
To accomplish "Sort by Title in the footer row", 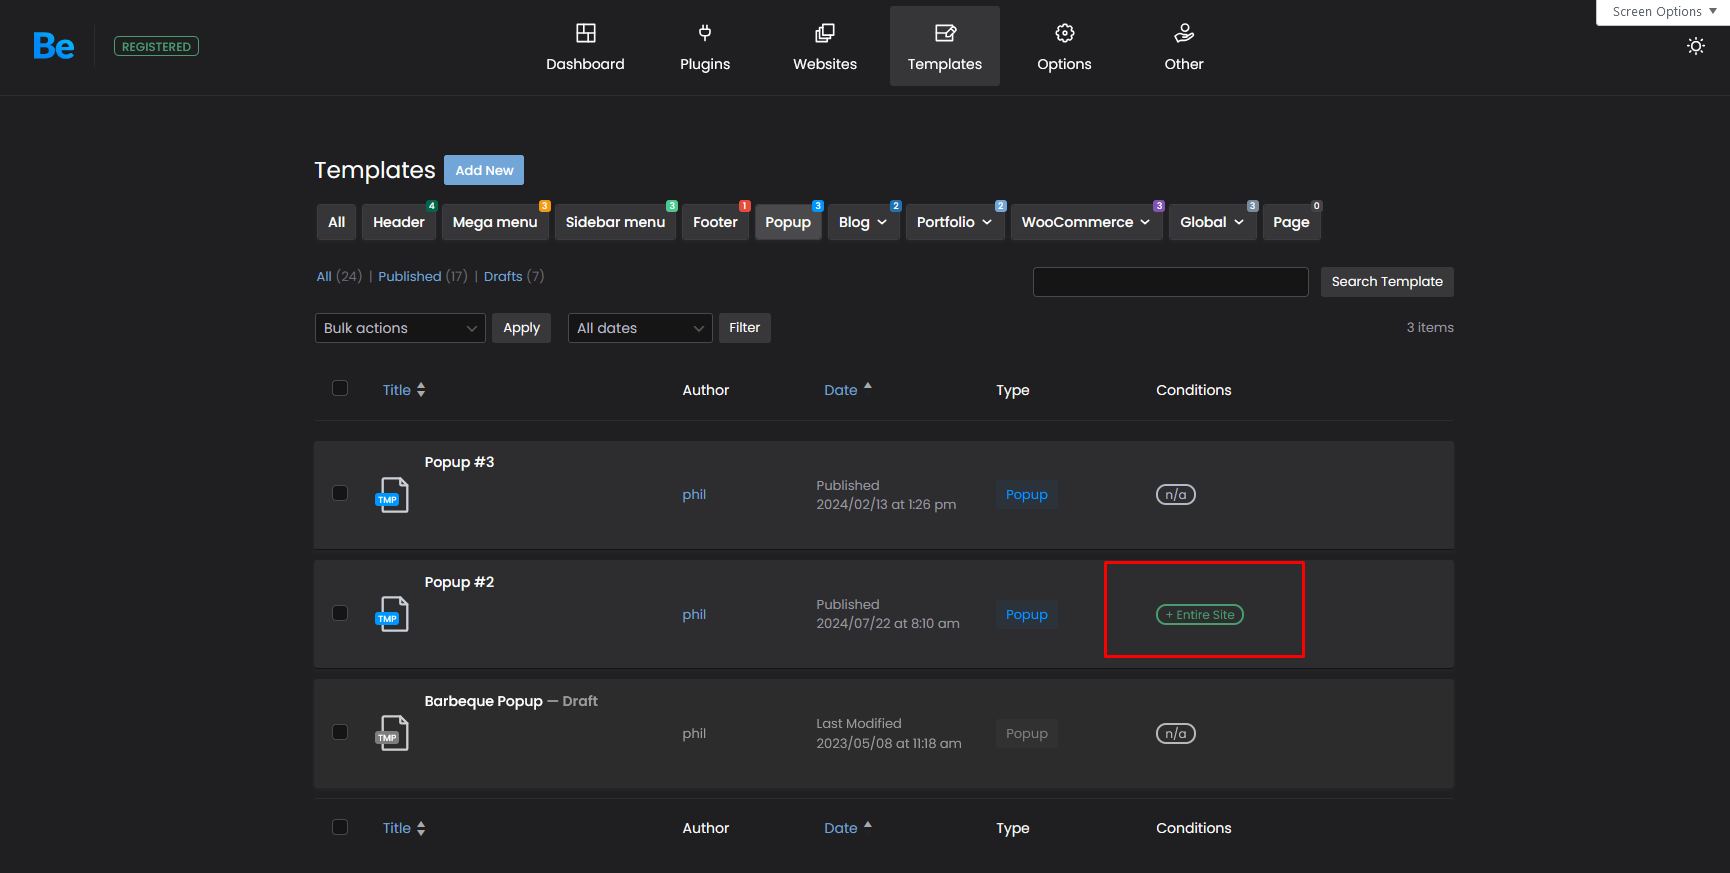I will (x=404, y=828).
